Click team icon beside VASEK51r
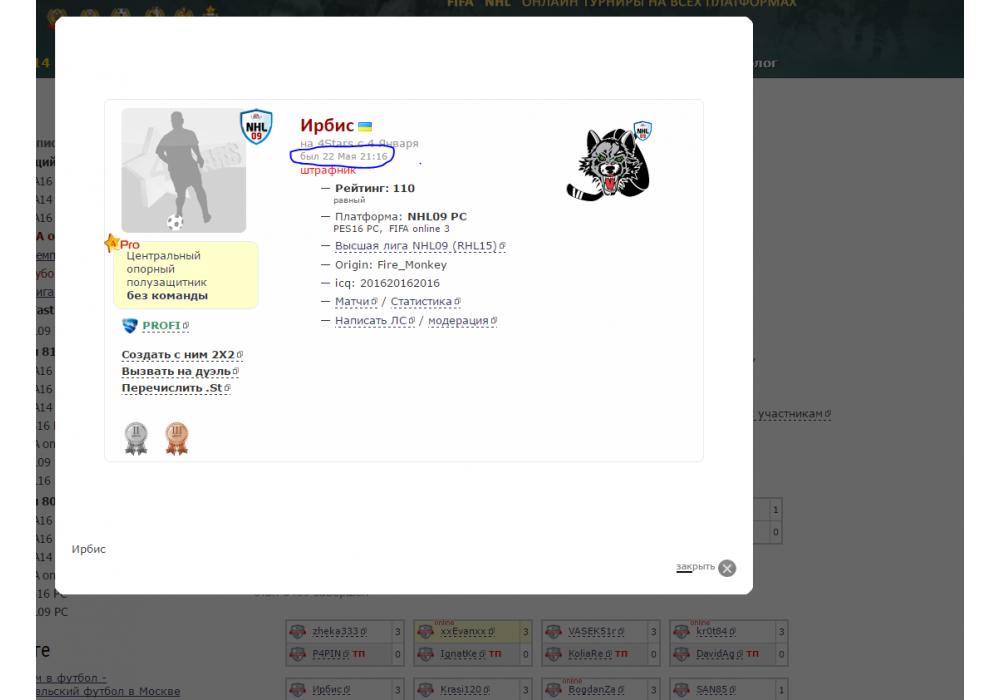This screenshot has width=1000, height=700. click(x=554, y=631)
